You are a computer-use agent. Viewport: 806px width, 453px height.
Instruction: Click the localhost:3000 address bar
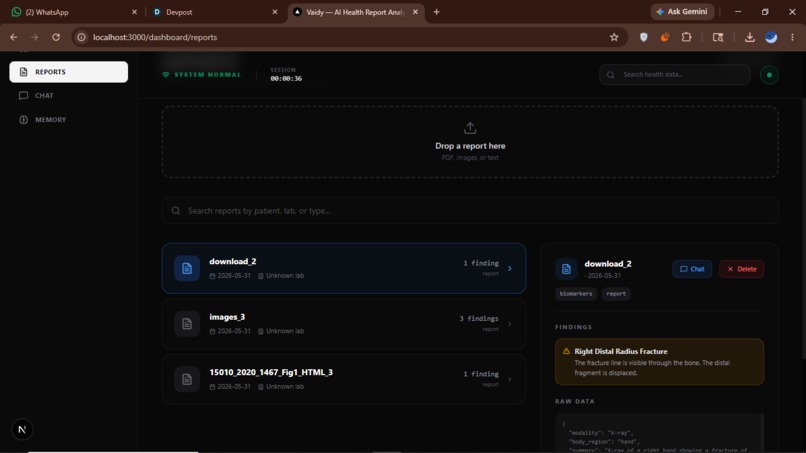click(350, 37)
